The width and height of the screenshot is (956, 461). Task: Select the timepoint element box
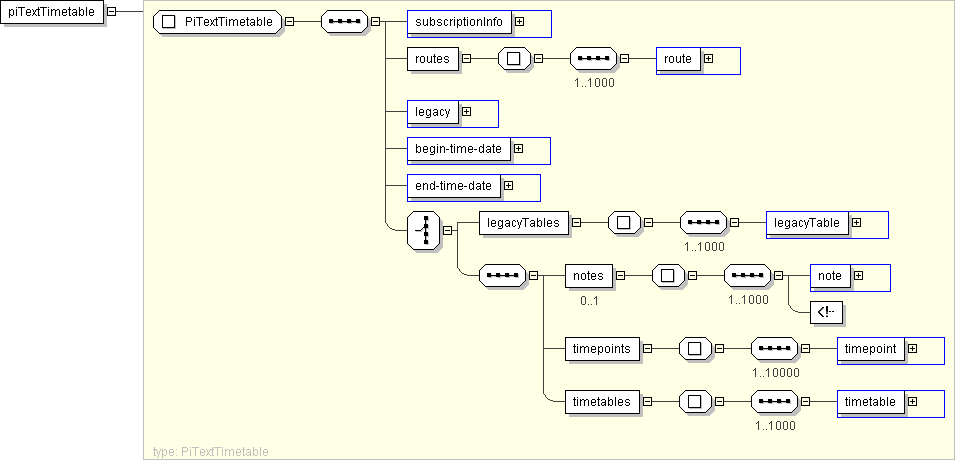871,349
